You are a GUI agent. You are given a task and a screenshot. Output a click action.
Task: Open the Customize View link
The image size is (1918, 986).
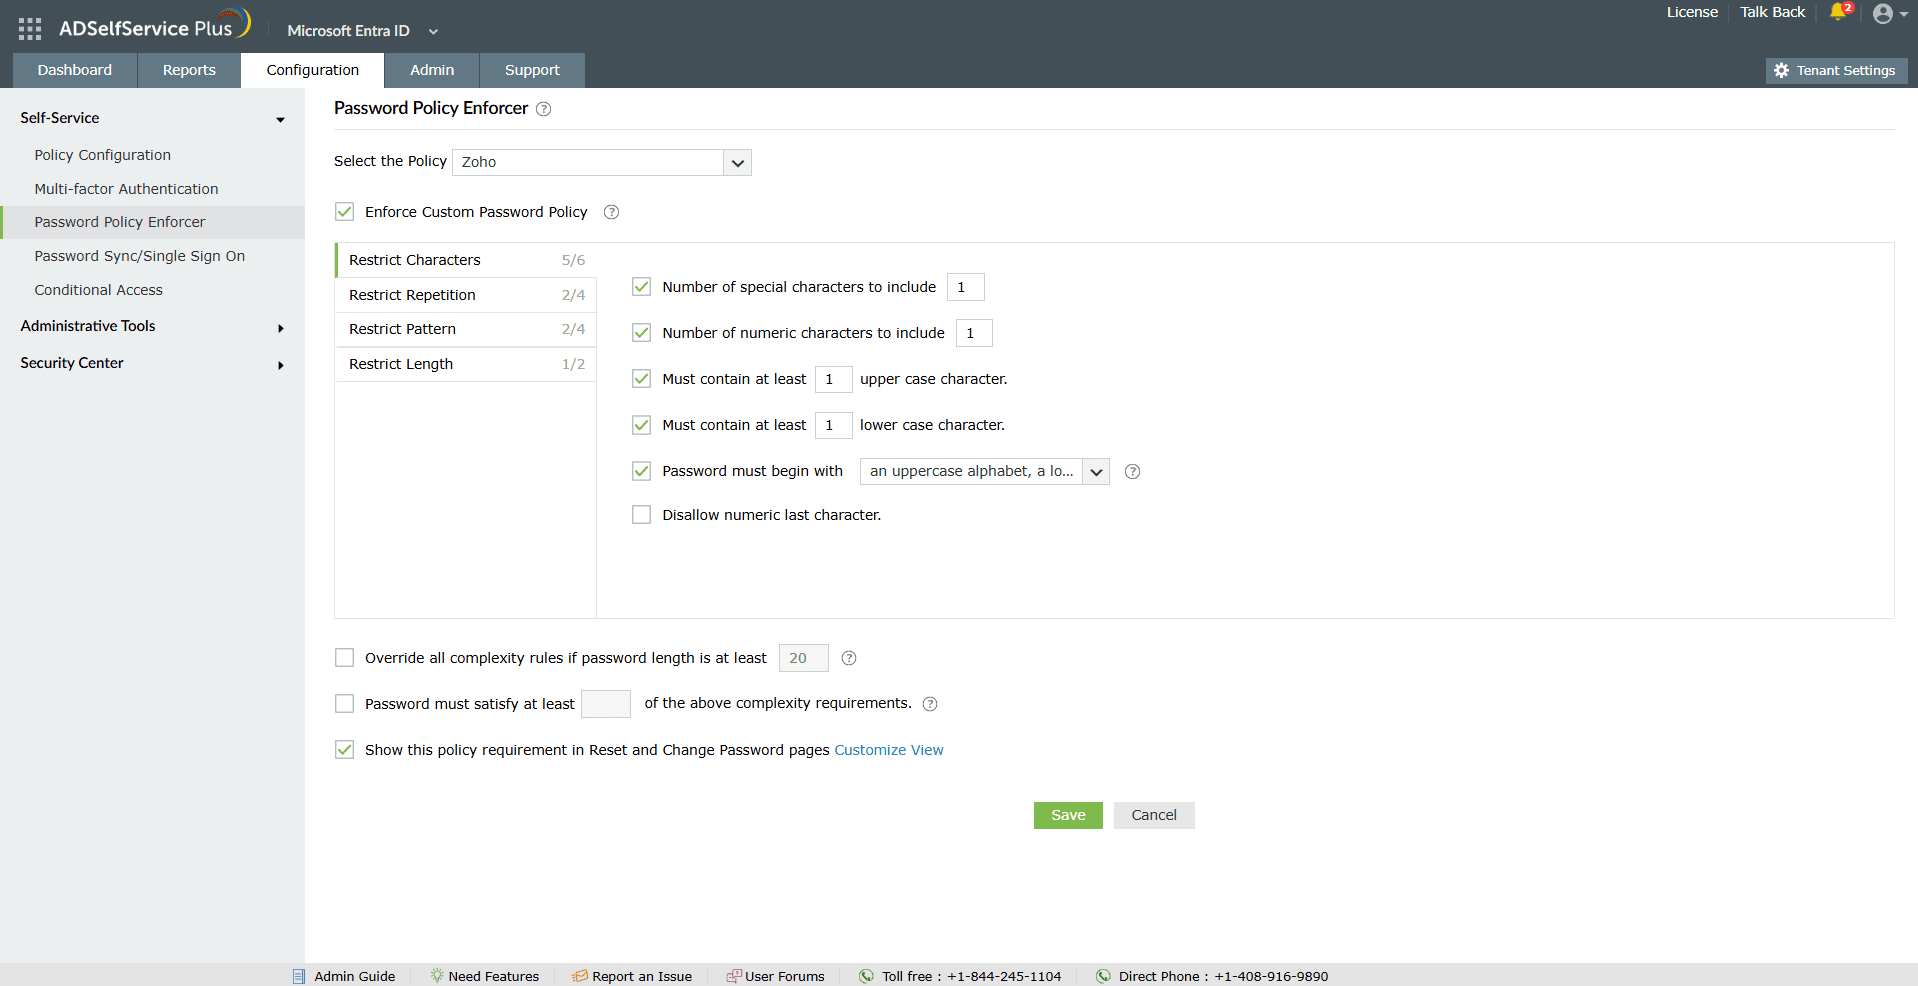tap(889, 750)
